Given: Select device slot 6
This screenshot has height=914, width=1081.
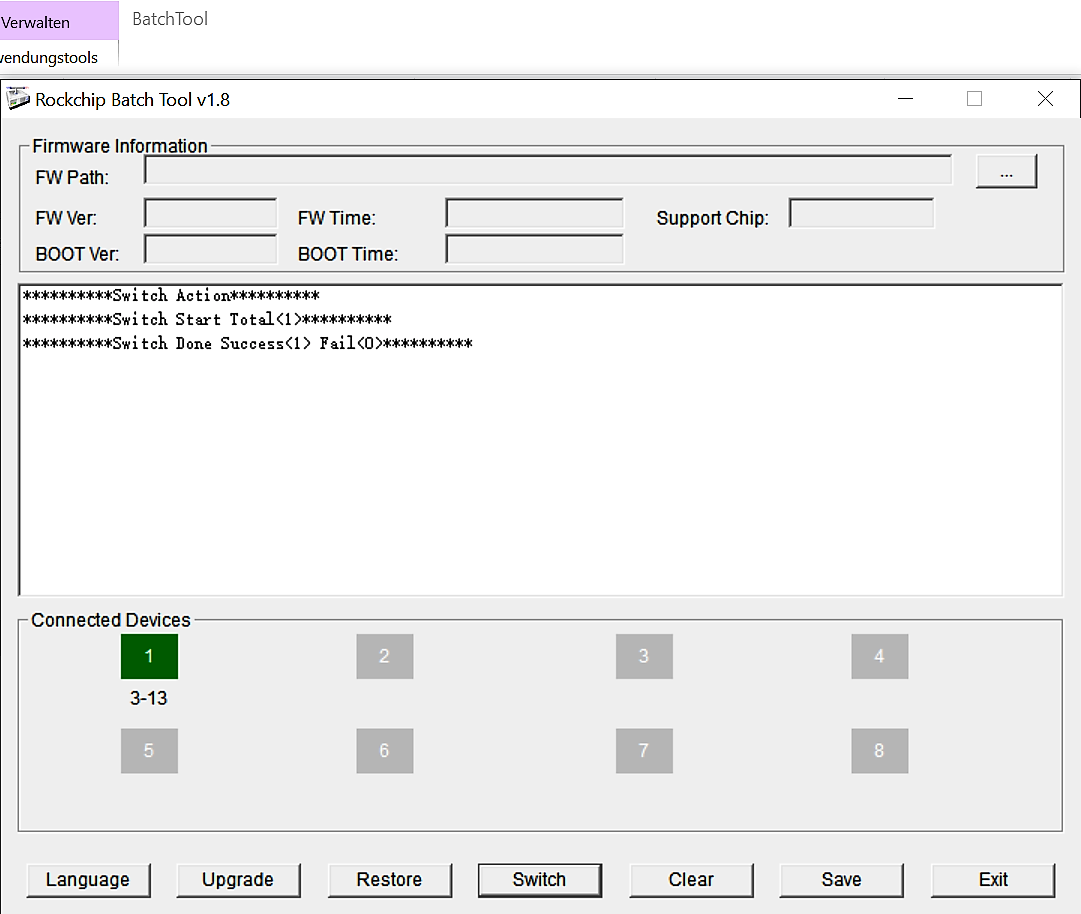Looking at the screenshot, I should (385, 751).
